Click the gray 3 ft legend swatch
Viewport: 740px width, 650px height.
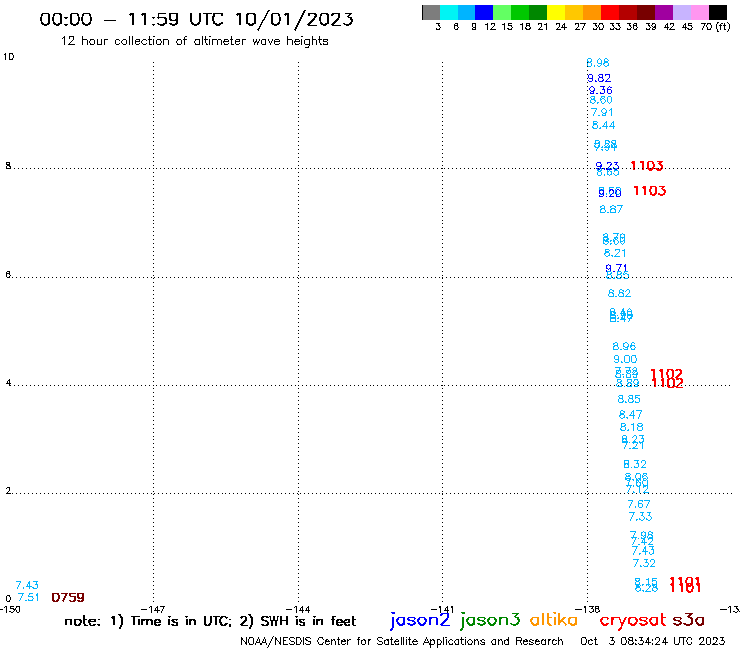pos(431,12)
